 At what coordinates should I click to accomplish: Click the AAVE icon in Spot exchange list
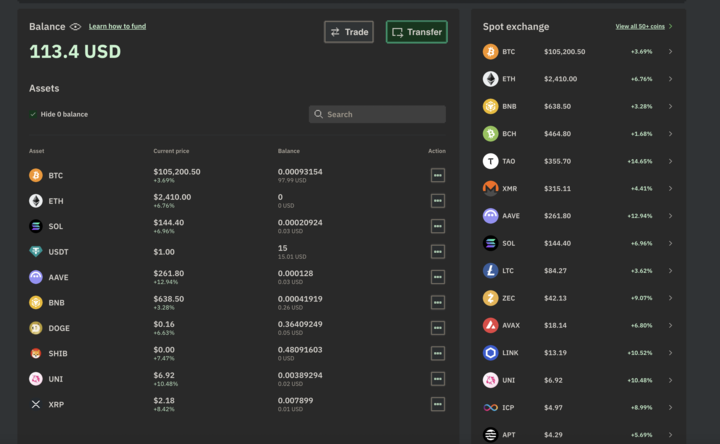pos(490,216)
